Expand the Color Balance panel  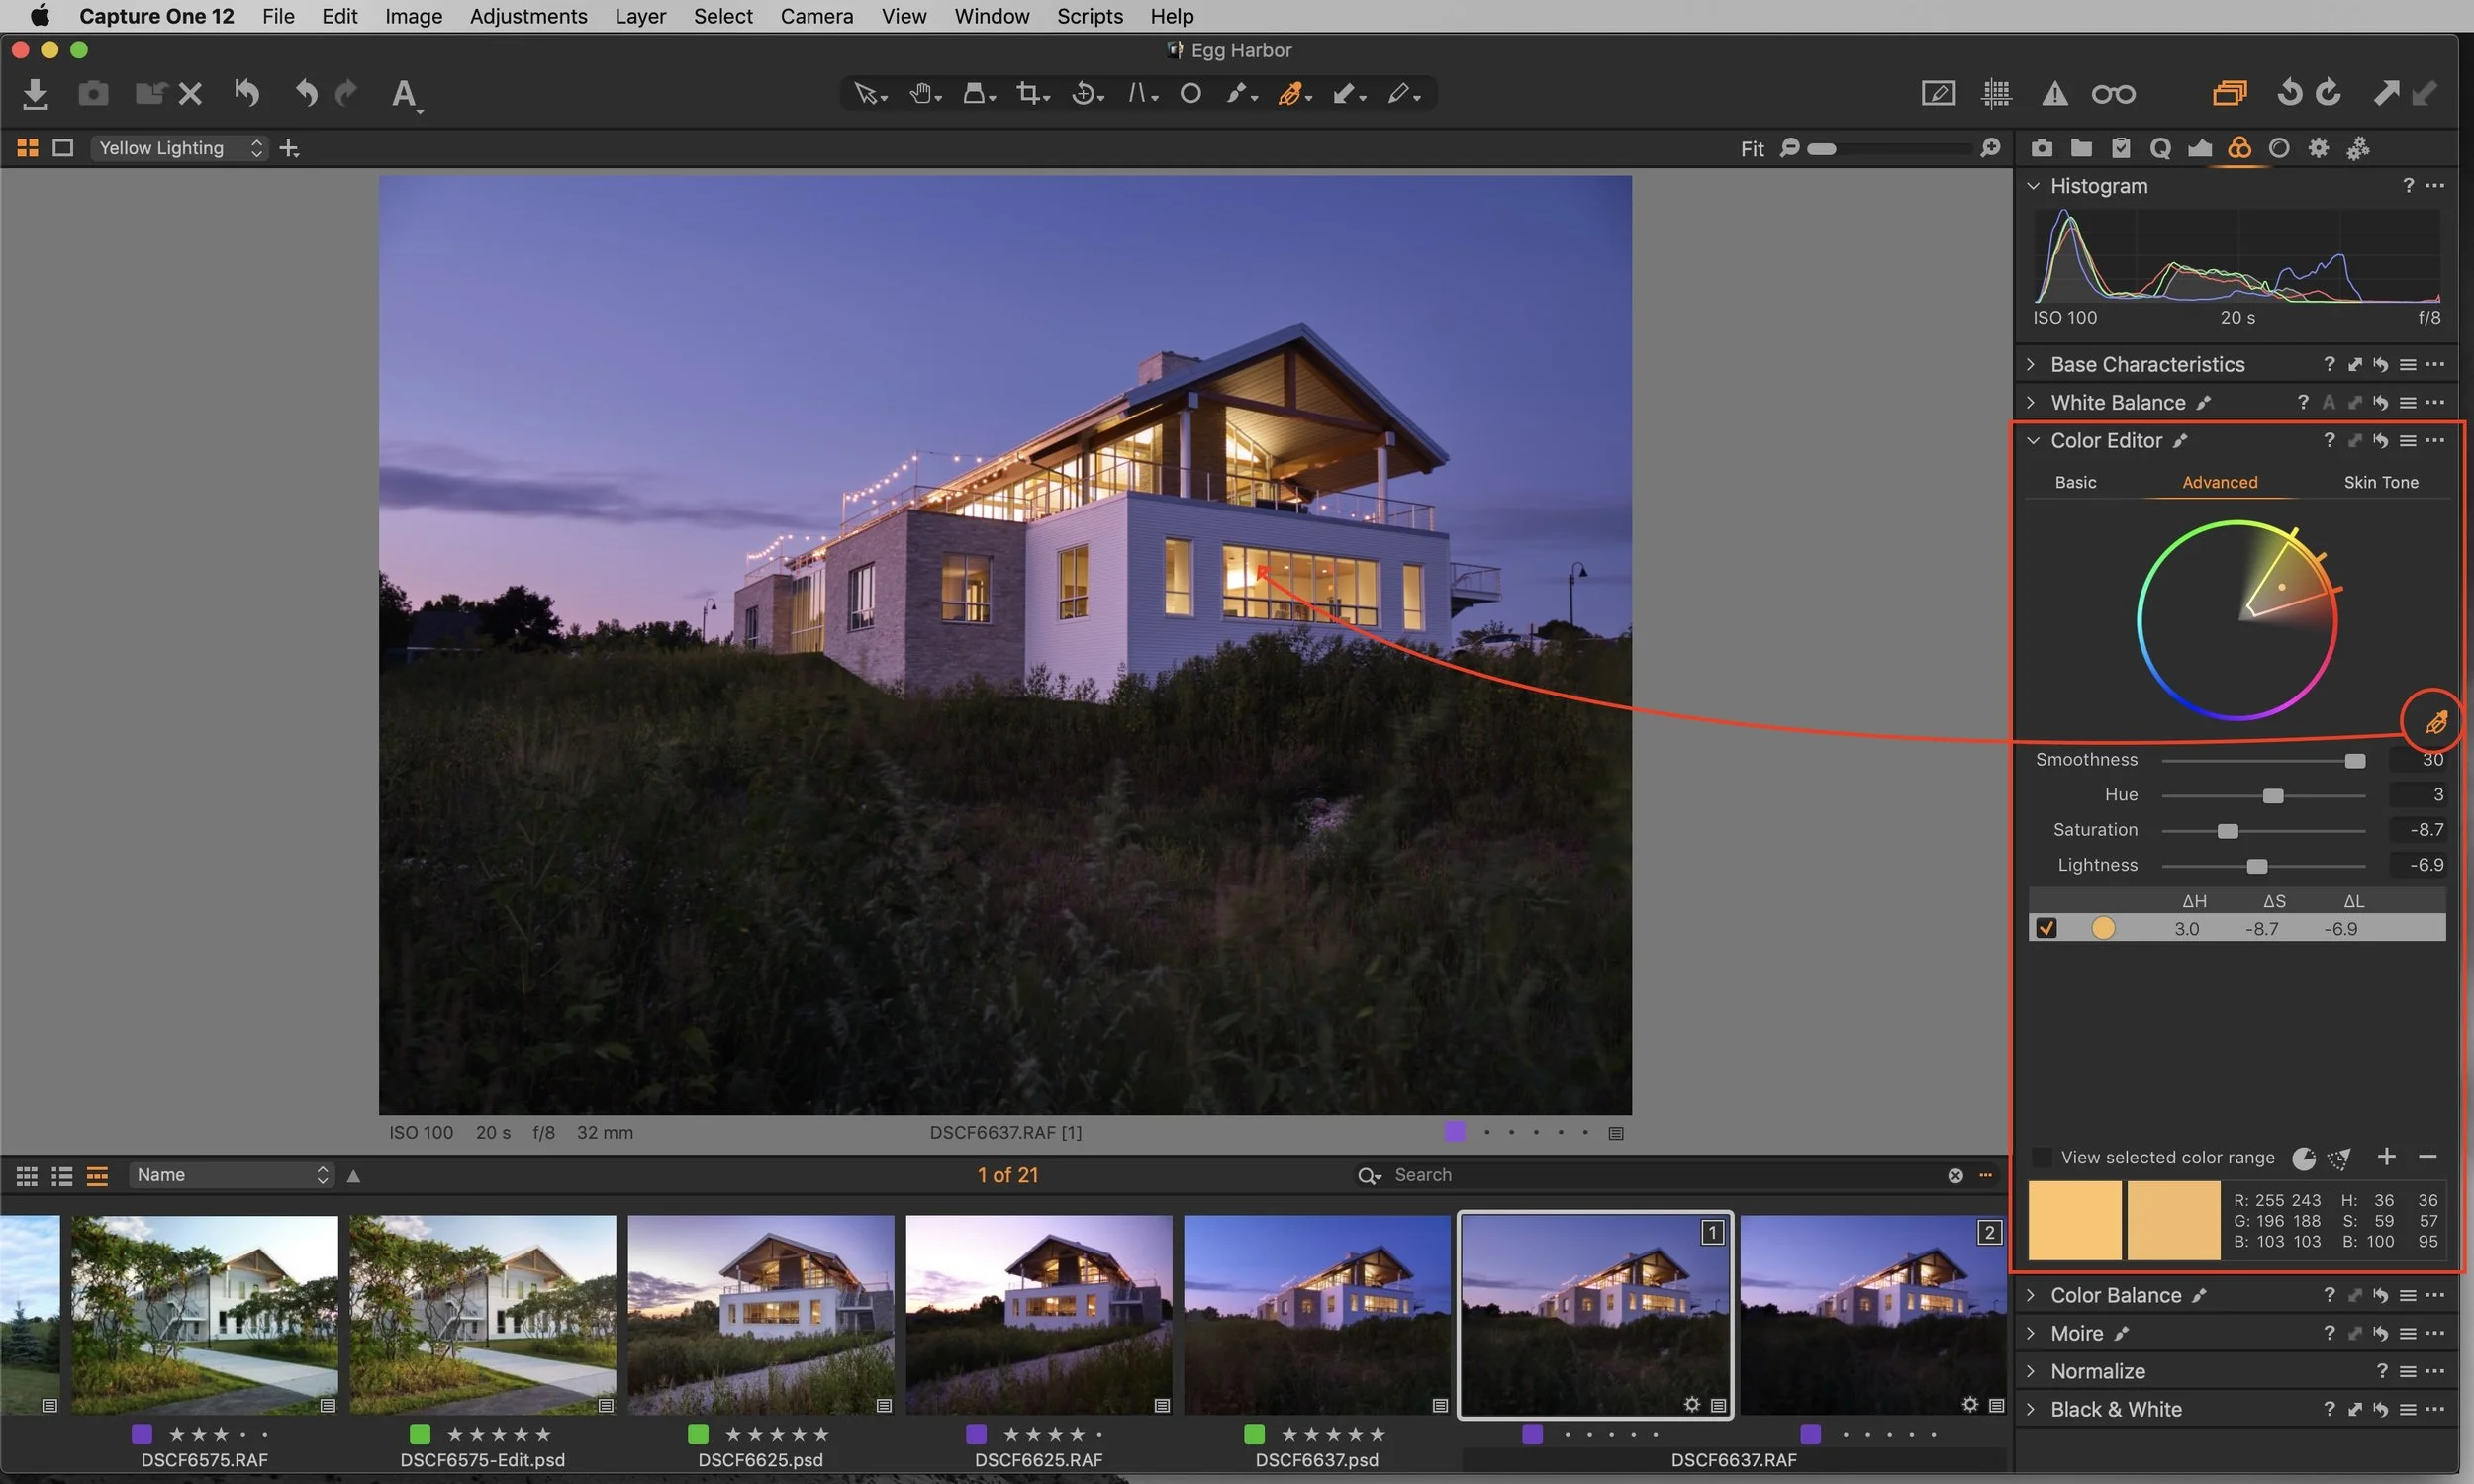coord(2031,1295)
